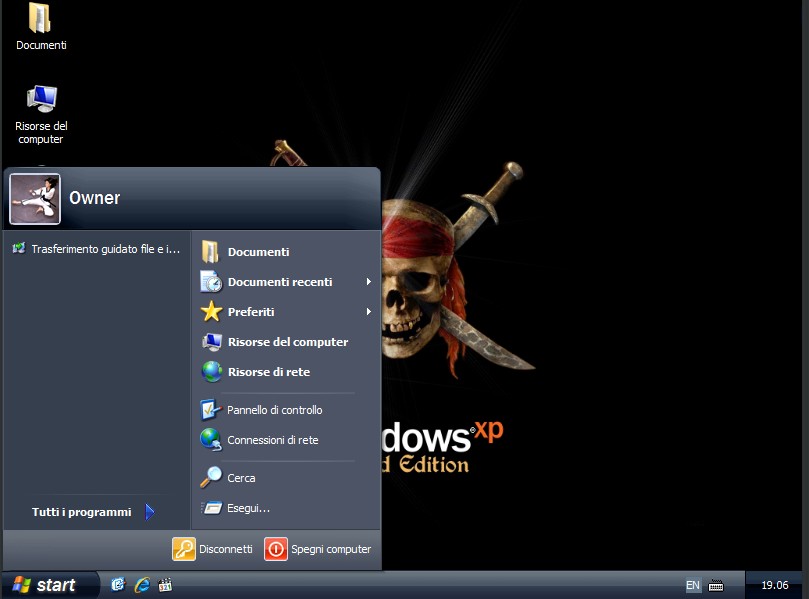Open Pannello di controllo

[x=285, y=410]
